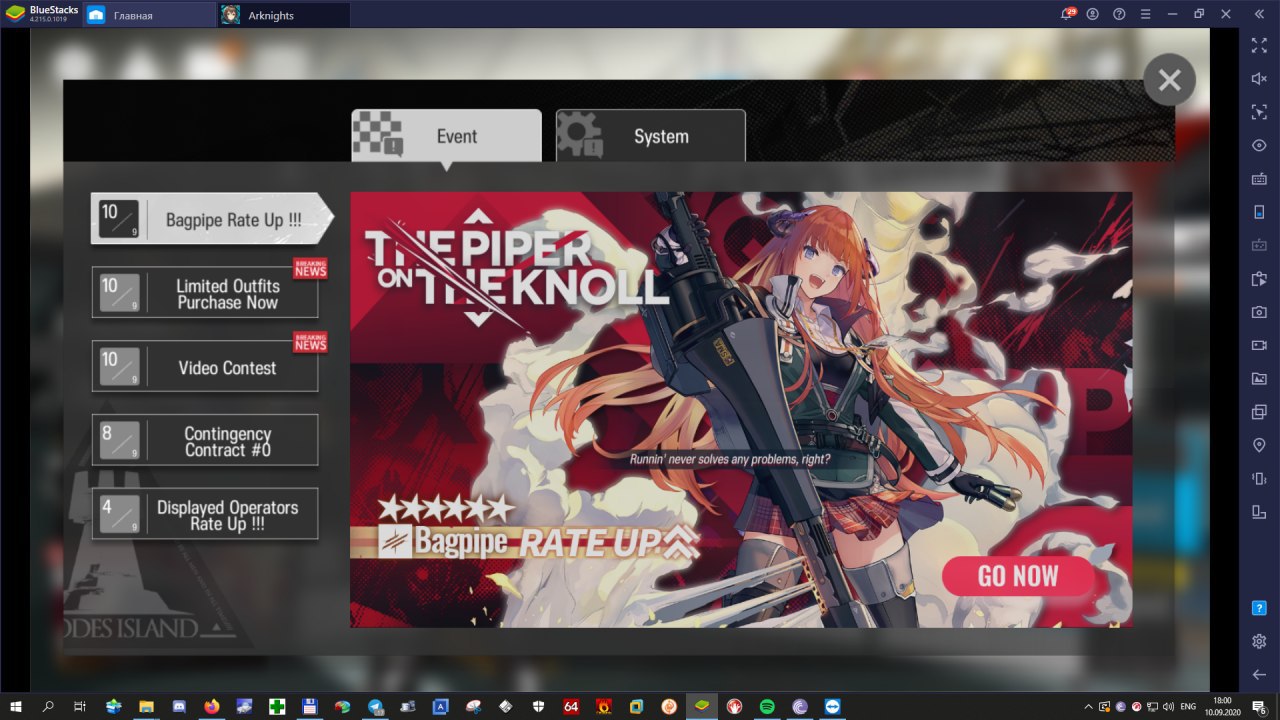The height and width of the screenshot is (720, 1280).
Task: Open Windows Action Center notifications
Action: pos(1259,706)
